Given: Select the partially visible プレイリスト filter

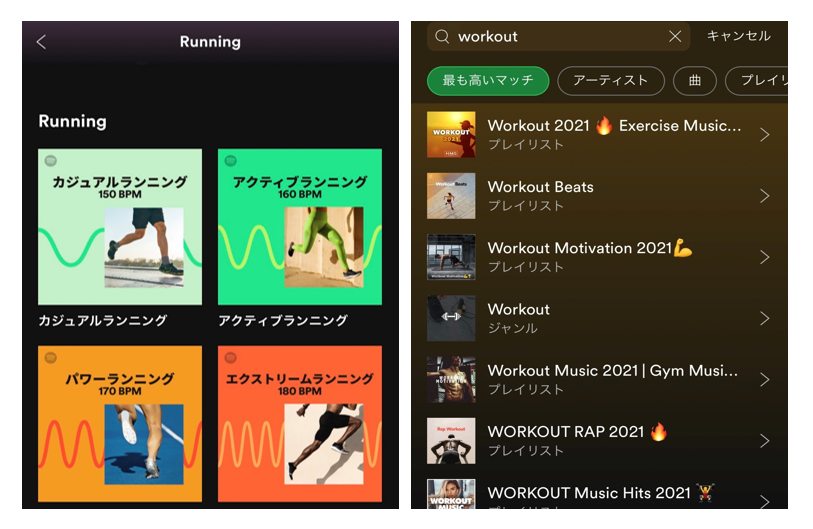Looking at the screenshot, I should 756,80.
